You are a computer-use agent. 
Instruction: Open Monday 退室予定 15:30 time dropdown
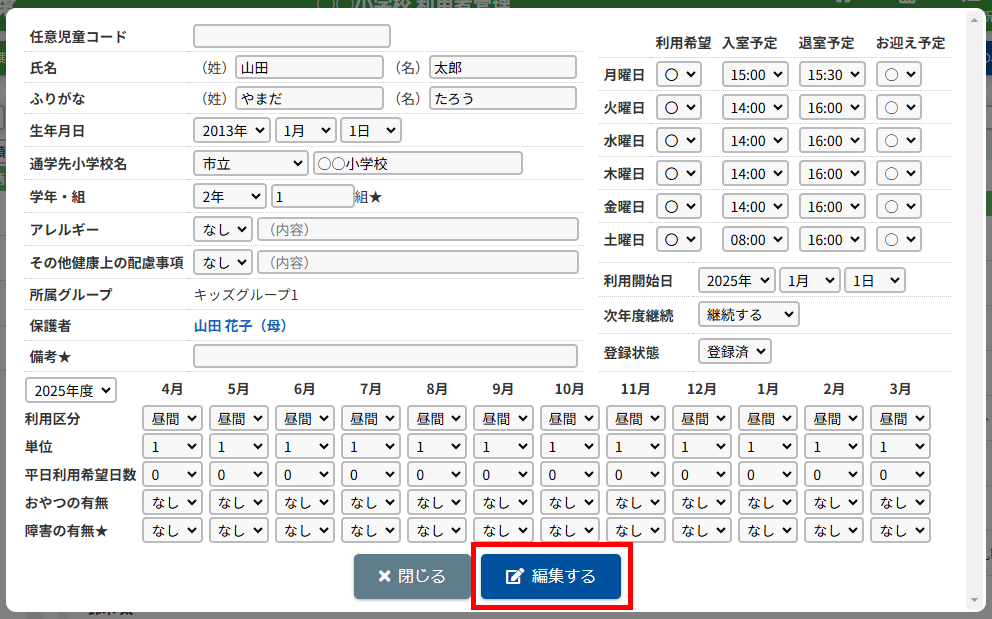(832, 75)
